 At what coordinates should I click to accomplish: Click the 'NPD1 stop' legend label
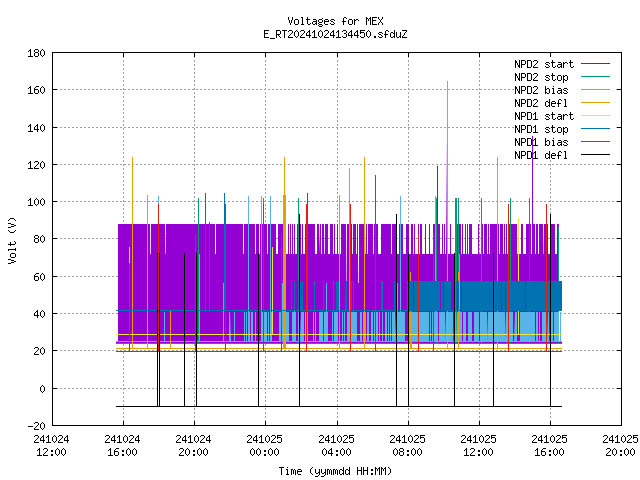pos(541,129)
